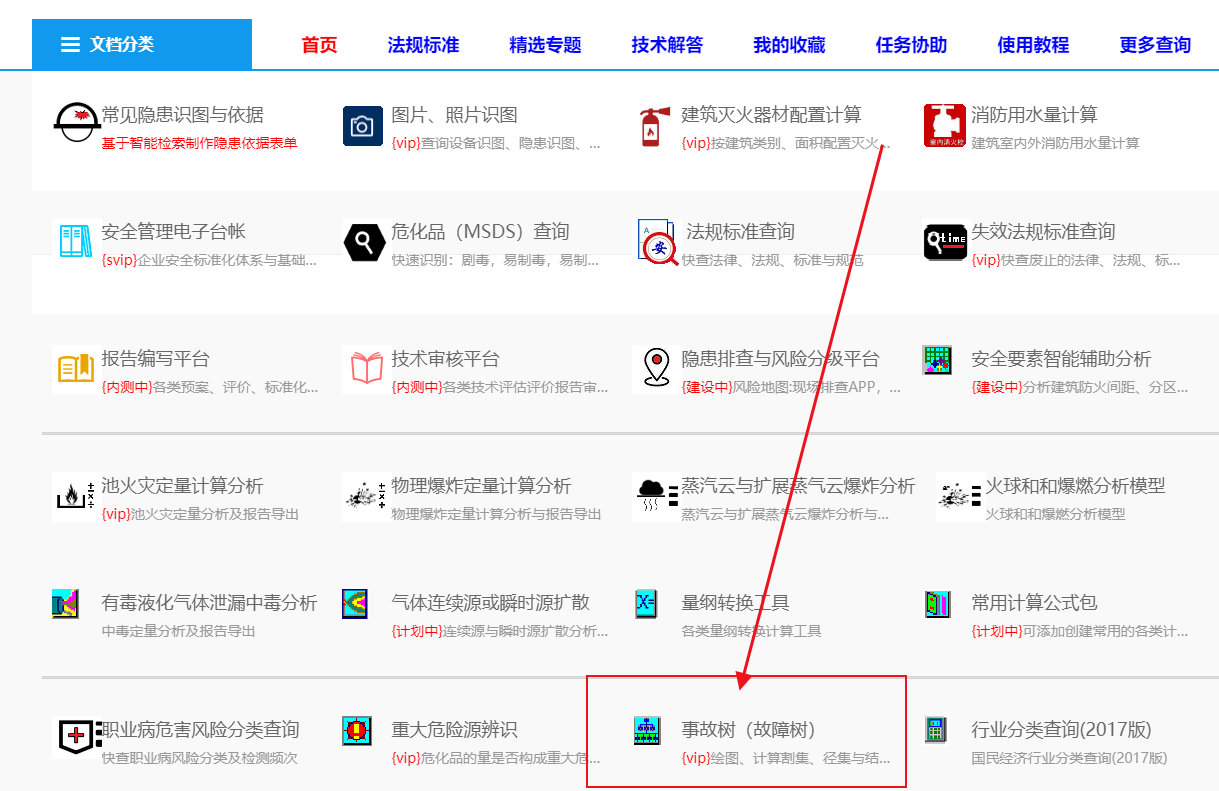Open 隐患排查与风险分级平台 link
The width and height of the screenshot is (1219, 791).
[780, 358]
